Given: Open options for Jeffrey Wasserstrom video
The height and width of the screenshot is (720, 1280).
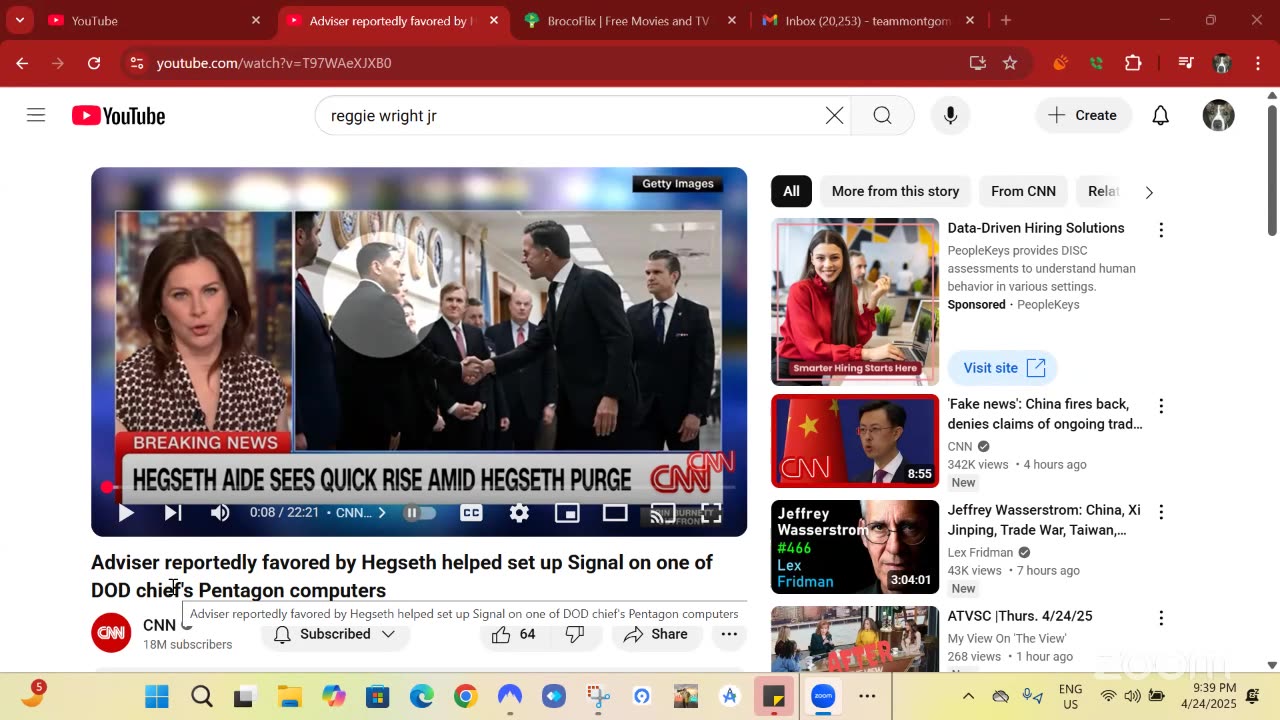Looking at the screenshot, I should (1161, 512).
